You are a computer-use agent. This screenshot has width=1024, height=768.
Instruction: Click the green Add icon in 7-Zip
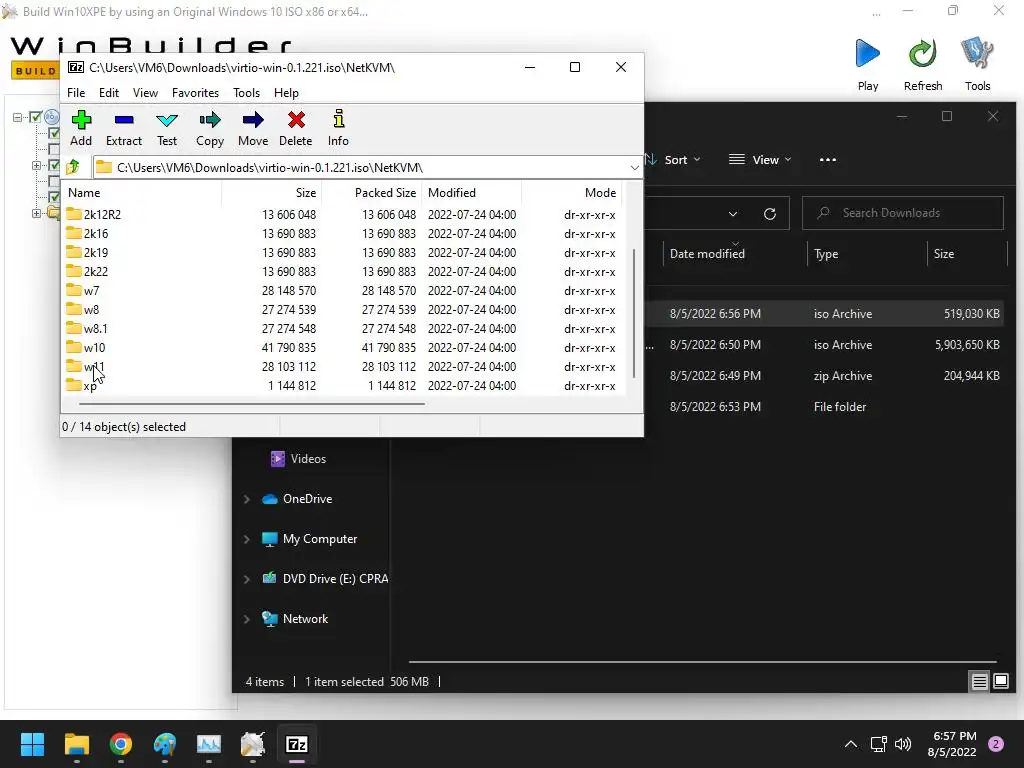click(81, 120)
